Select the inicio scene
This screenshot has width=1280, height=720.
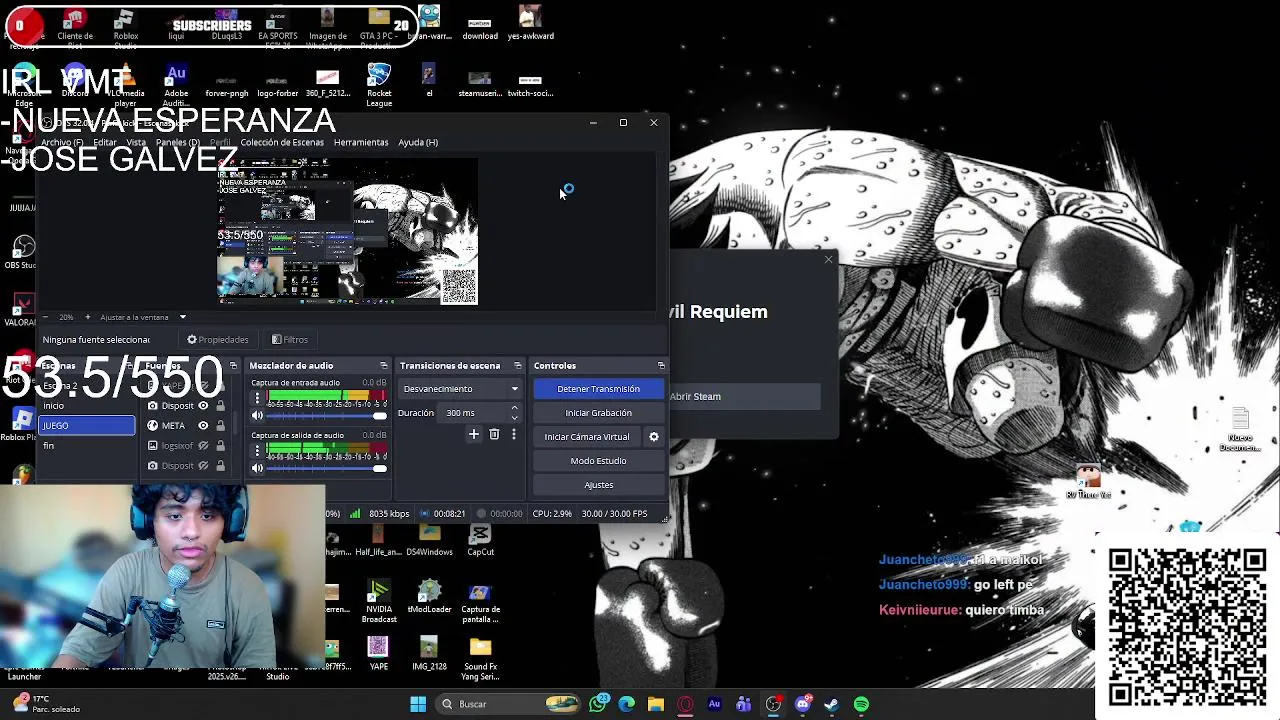point(86,406)
